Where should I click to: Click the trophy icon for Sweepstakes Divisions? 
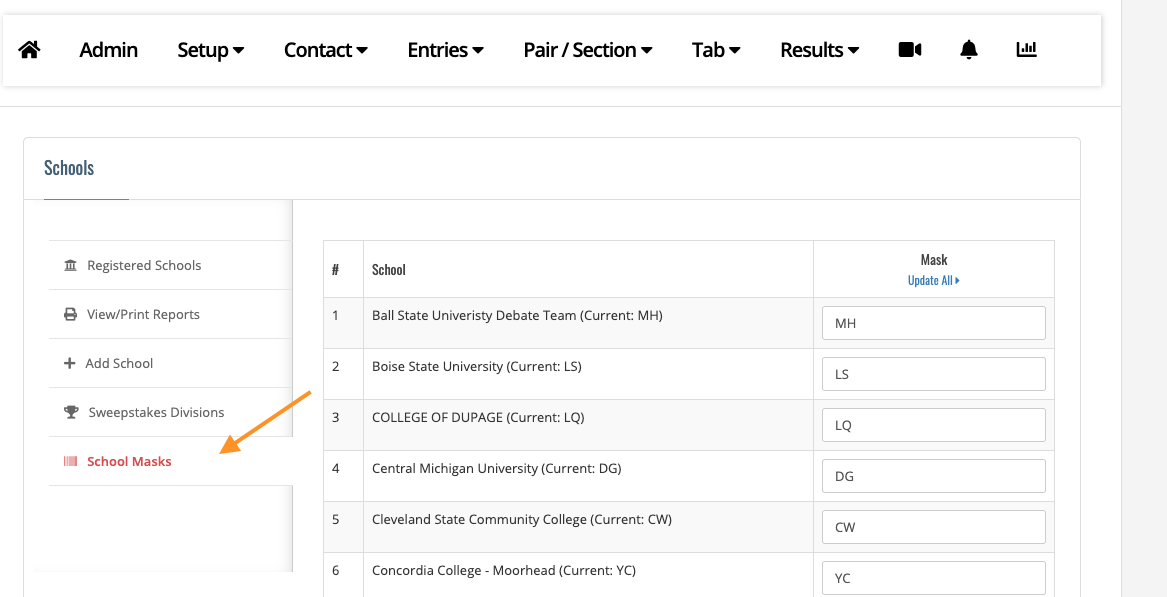click(x=71, y=413)
